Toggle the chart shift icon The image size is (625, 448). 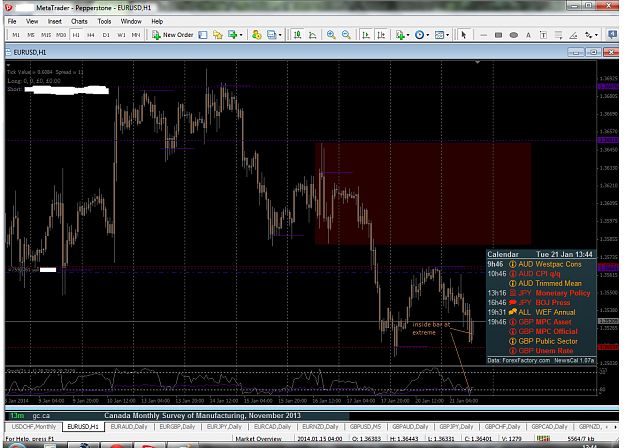click(x=381, y=35)
